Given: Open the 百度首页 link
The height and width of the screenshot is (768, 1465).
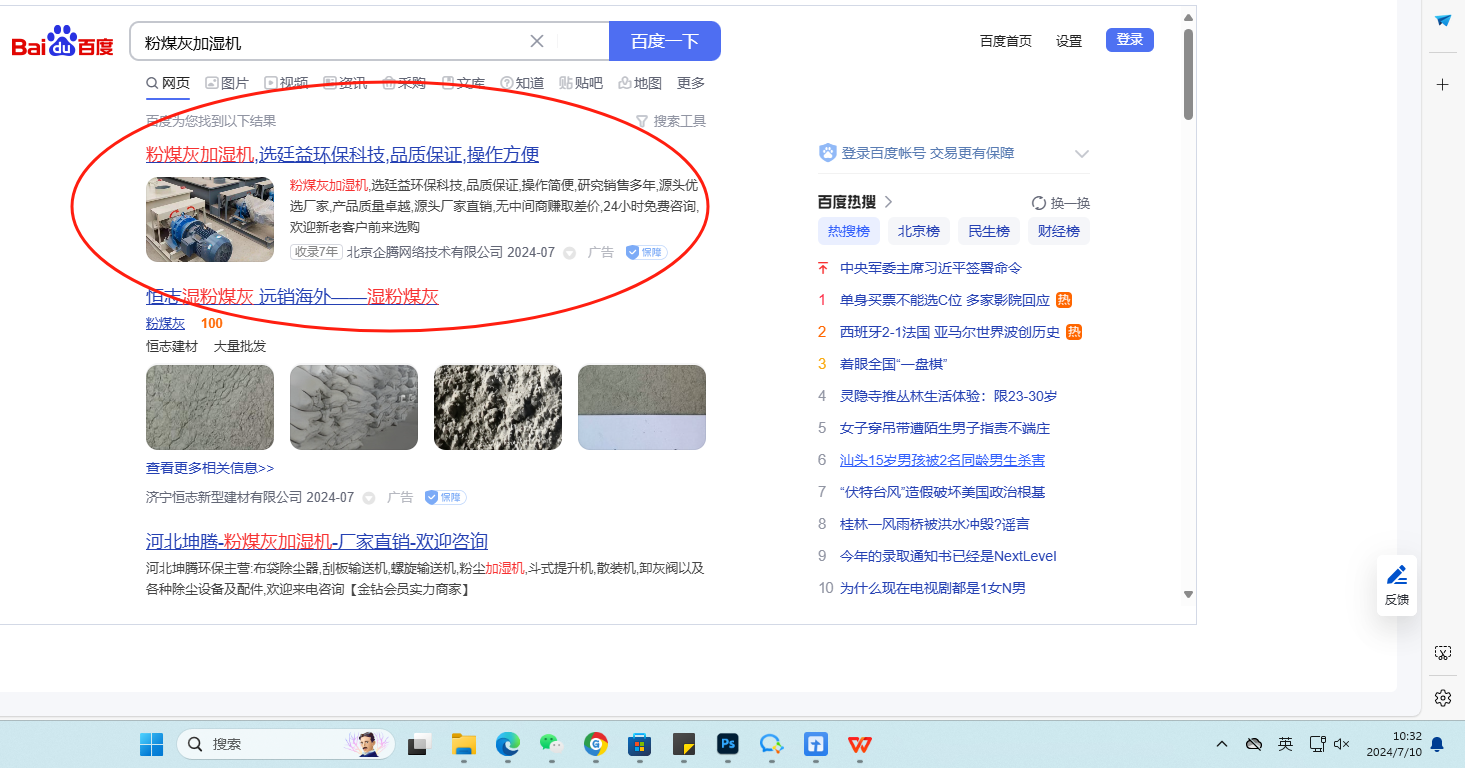Looking at the screenshot, I should [1006, 41].
